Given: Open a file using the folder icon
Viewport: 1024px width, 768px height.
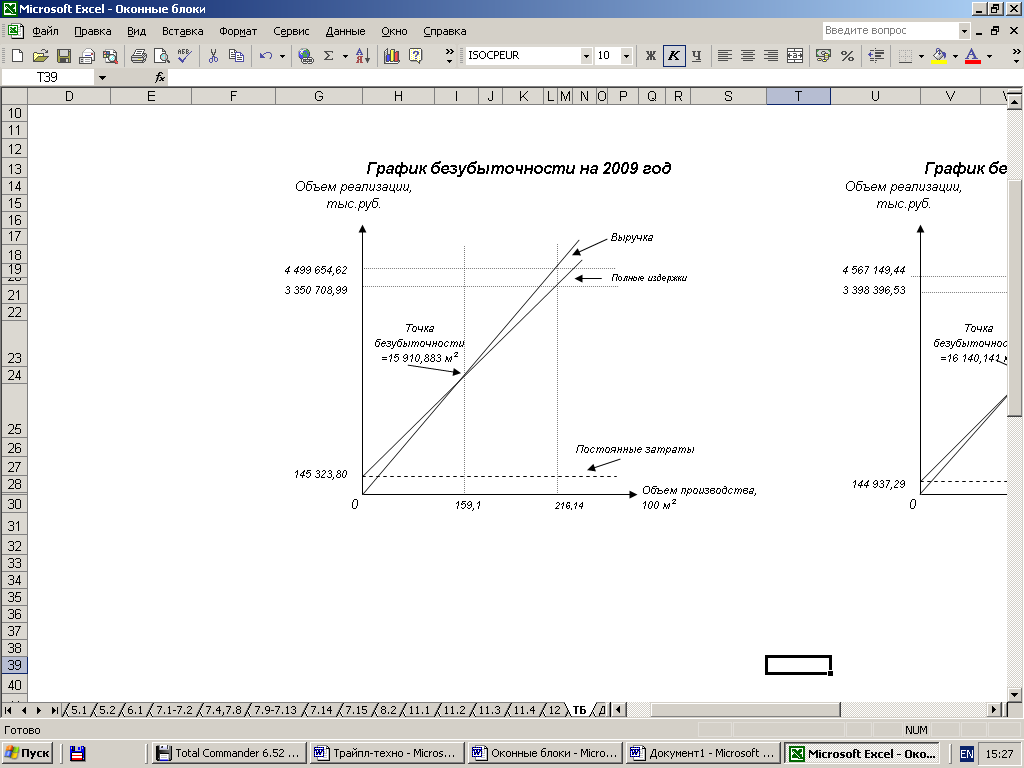Looking at the screenshot, I should pyautogui.click(x=40, y=56).
